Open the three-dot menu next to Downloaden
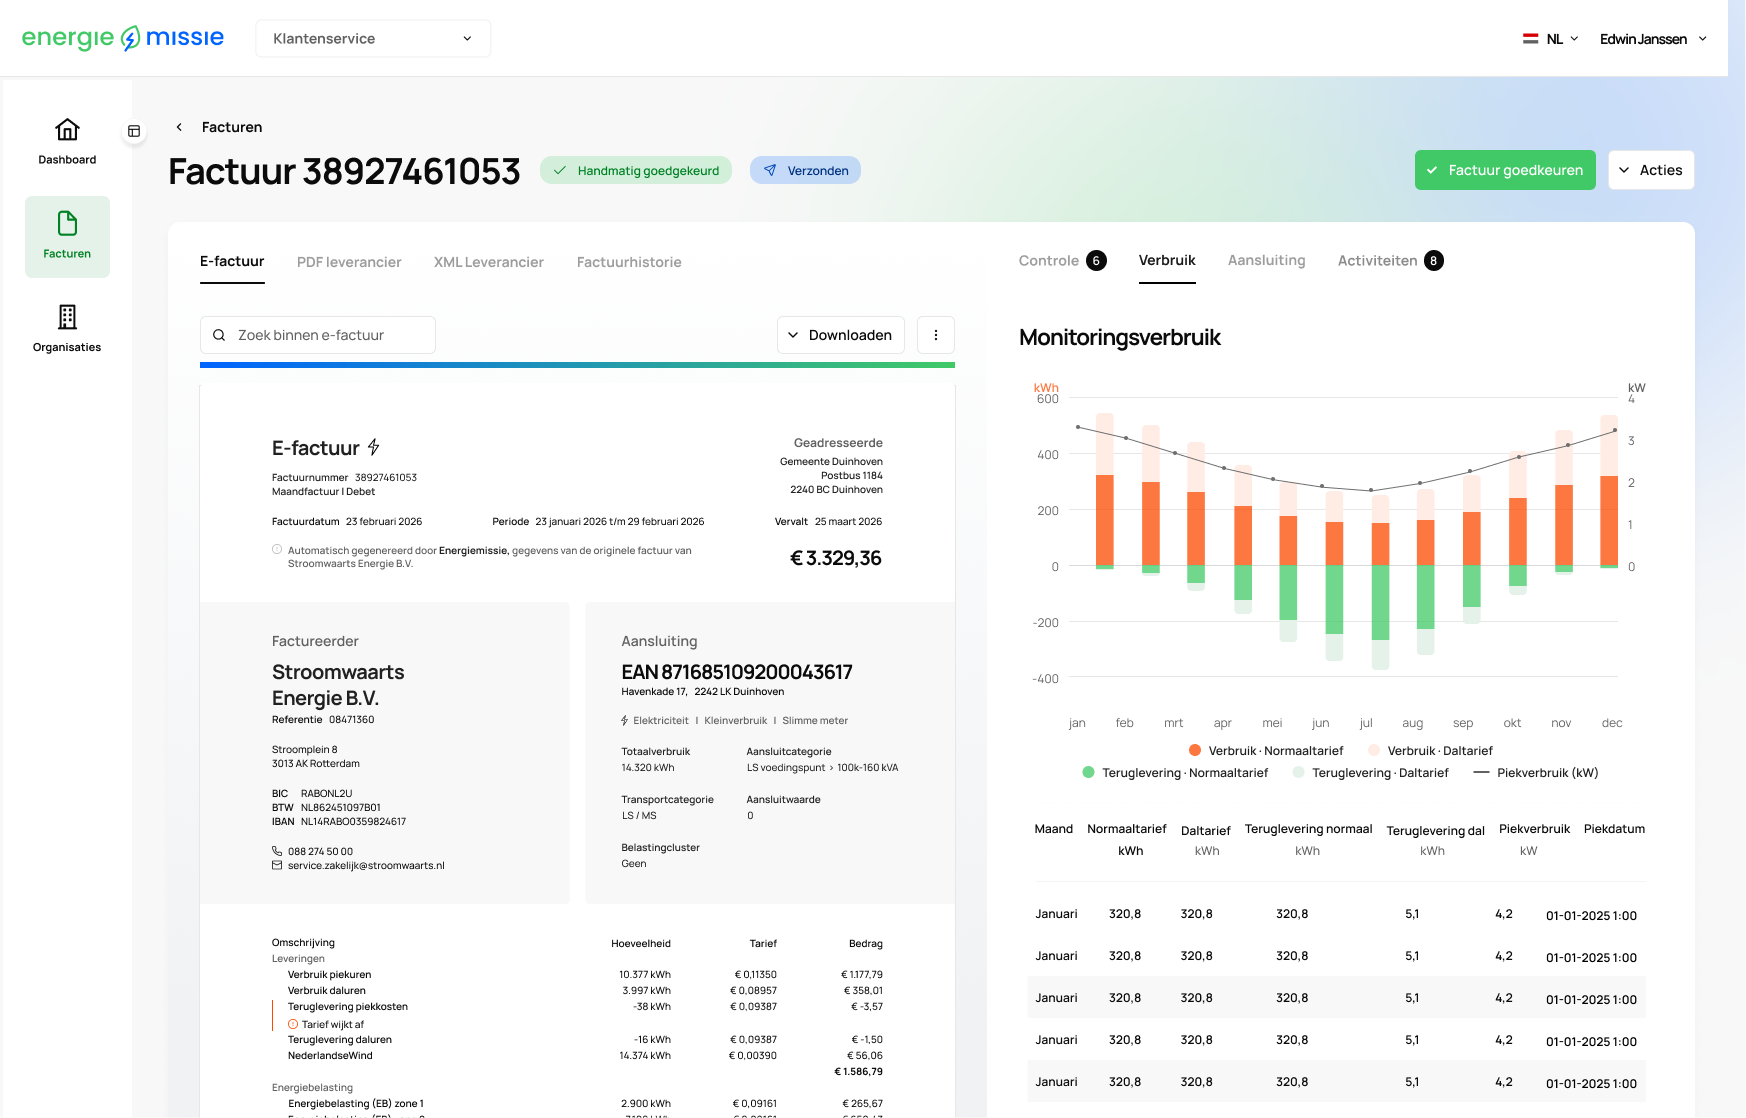Screen dimensions: 1746x1118 [936, 335]
